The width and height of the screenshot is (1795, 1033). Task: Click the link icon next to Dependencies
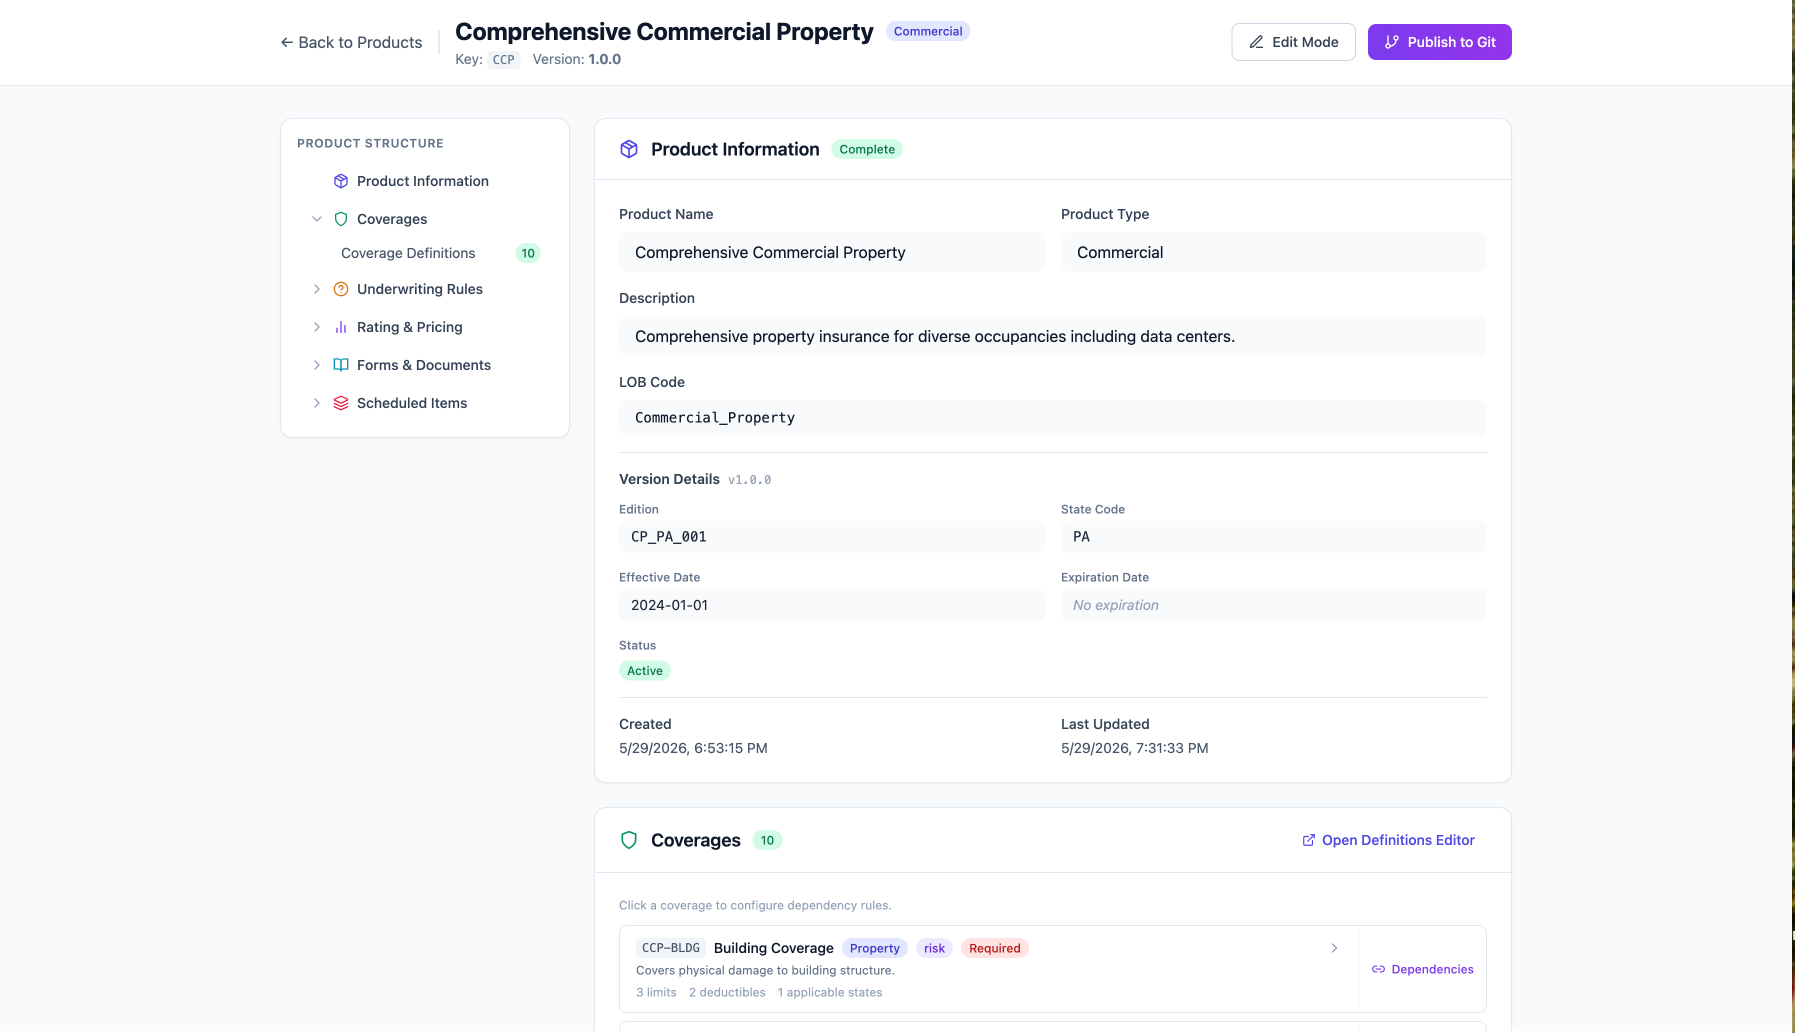[1378, 969]
